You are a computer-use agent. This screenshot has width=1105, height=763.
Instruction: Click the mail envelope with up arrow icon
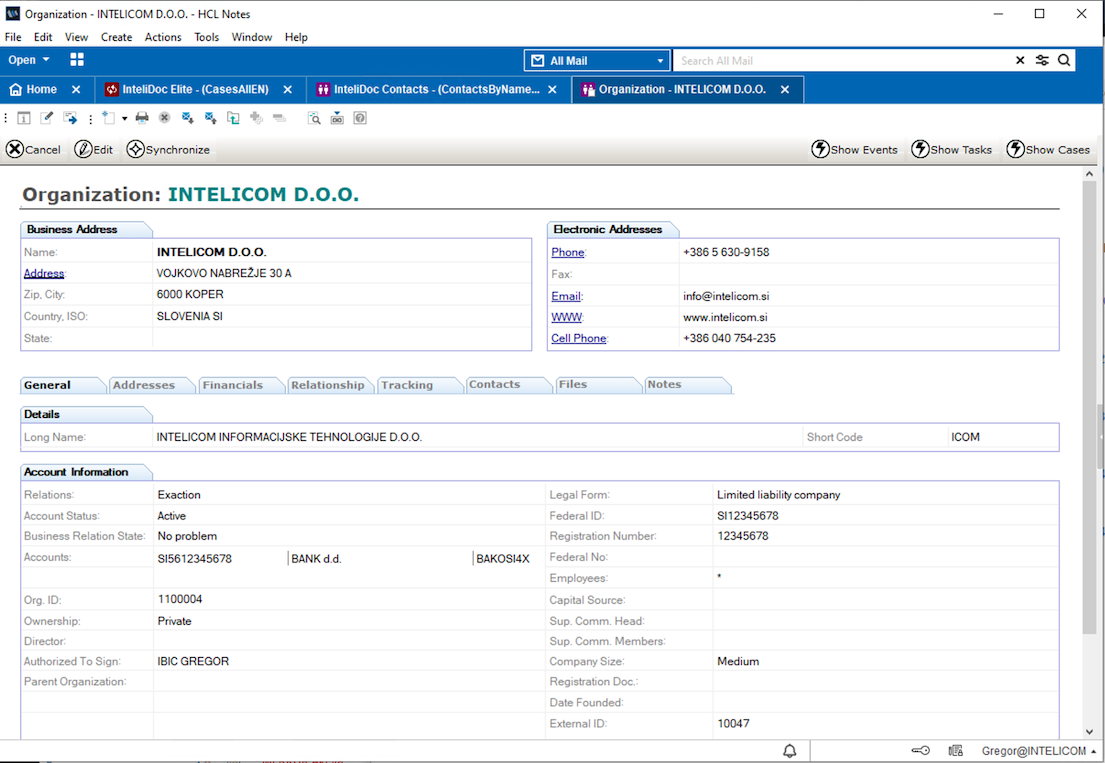point(210,118)
